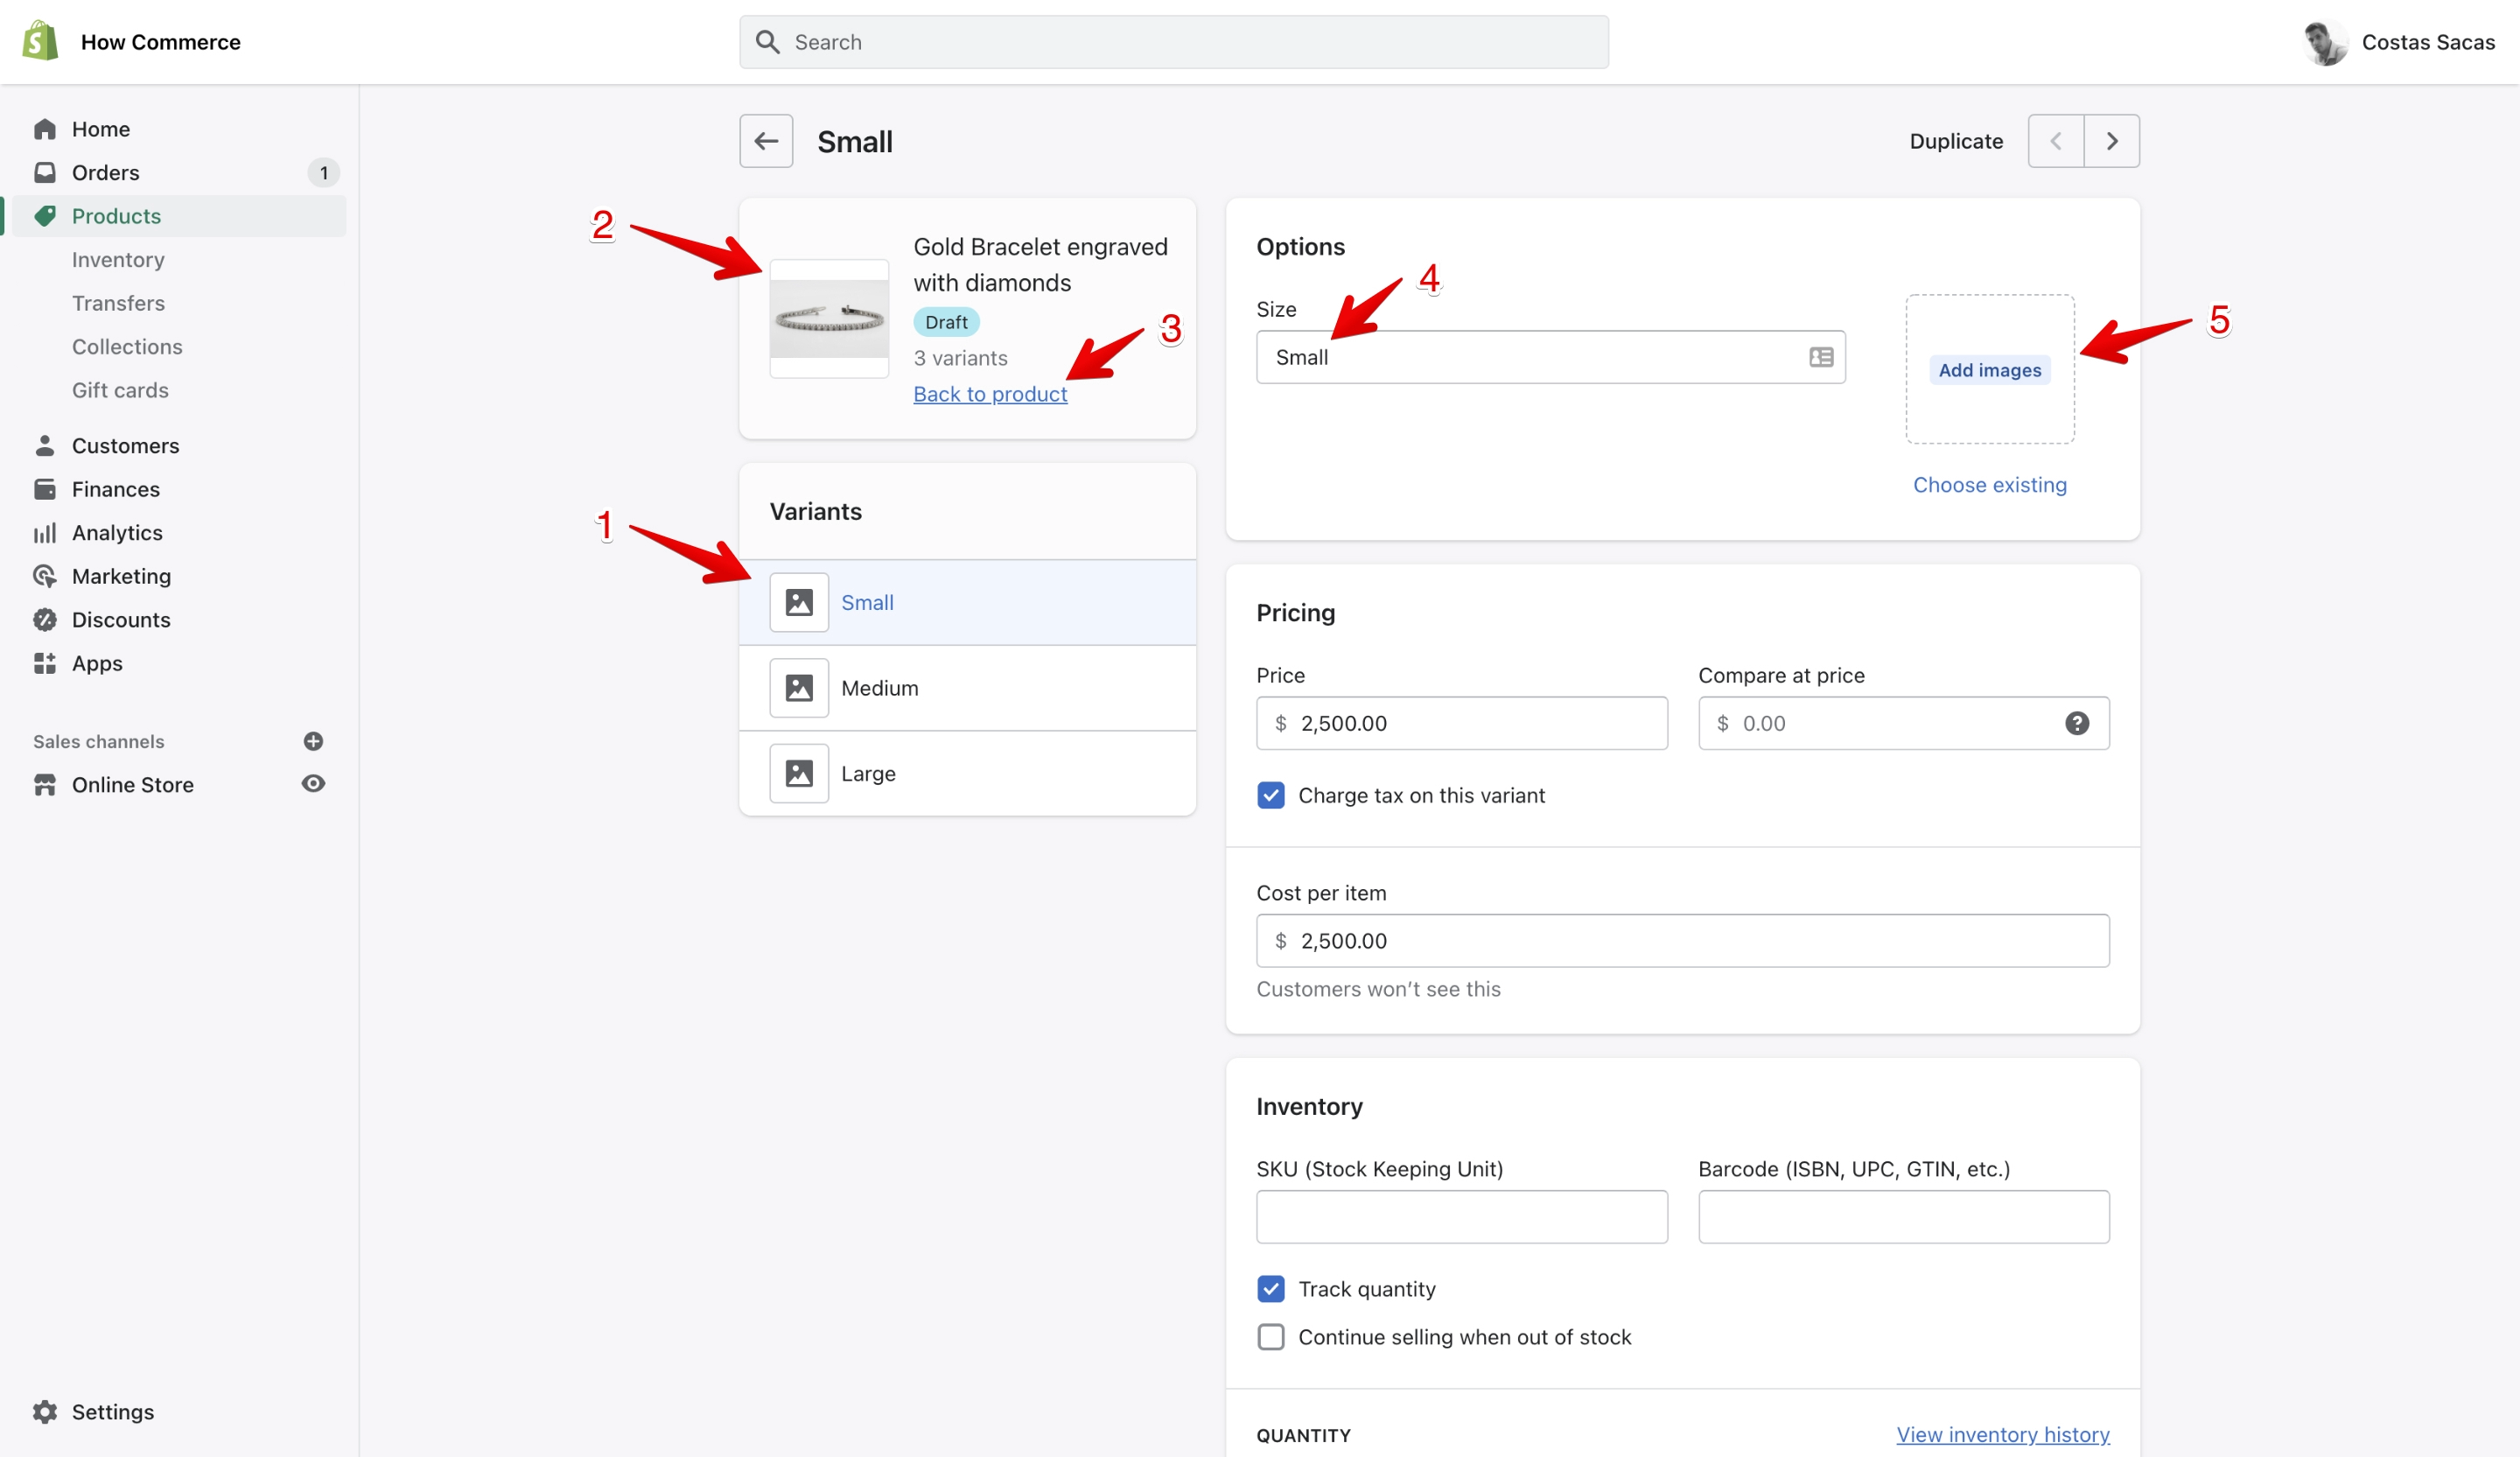This screenshot has height=1457, width=2520.
Task: Select the Small variant image icon
Action: pyautogui.click(x=799, y=602)
